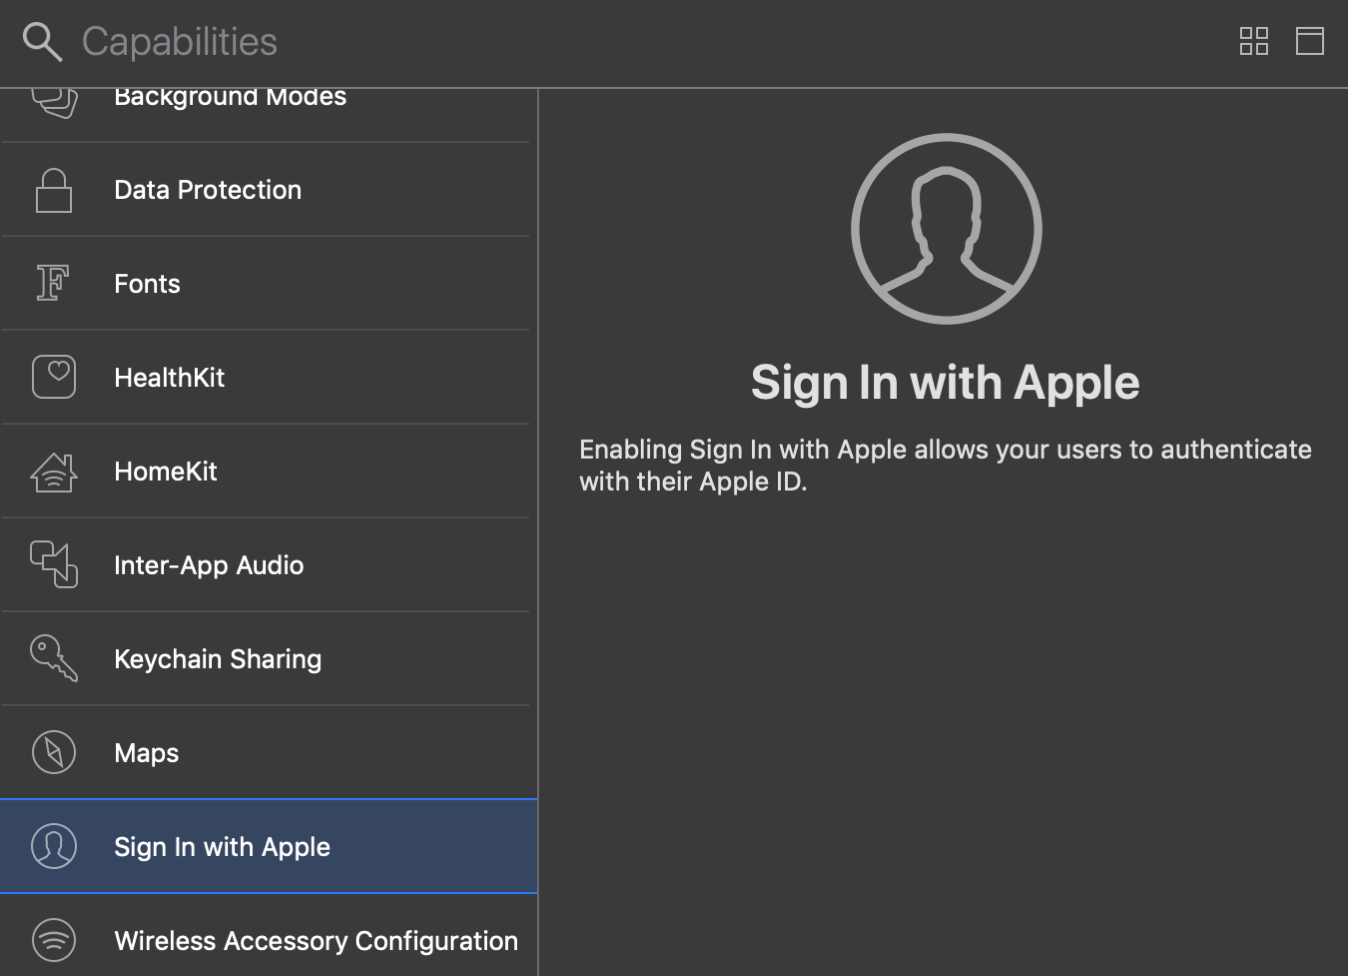Click the large Sign In with Apple avatar
1348x976 pixels.
[946, 229]
